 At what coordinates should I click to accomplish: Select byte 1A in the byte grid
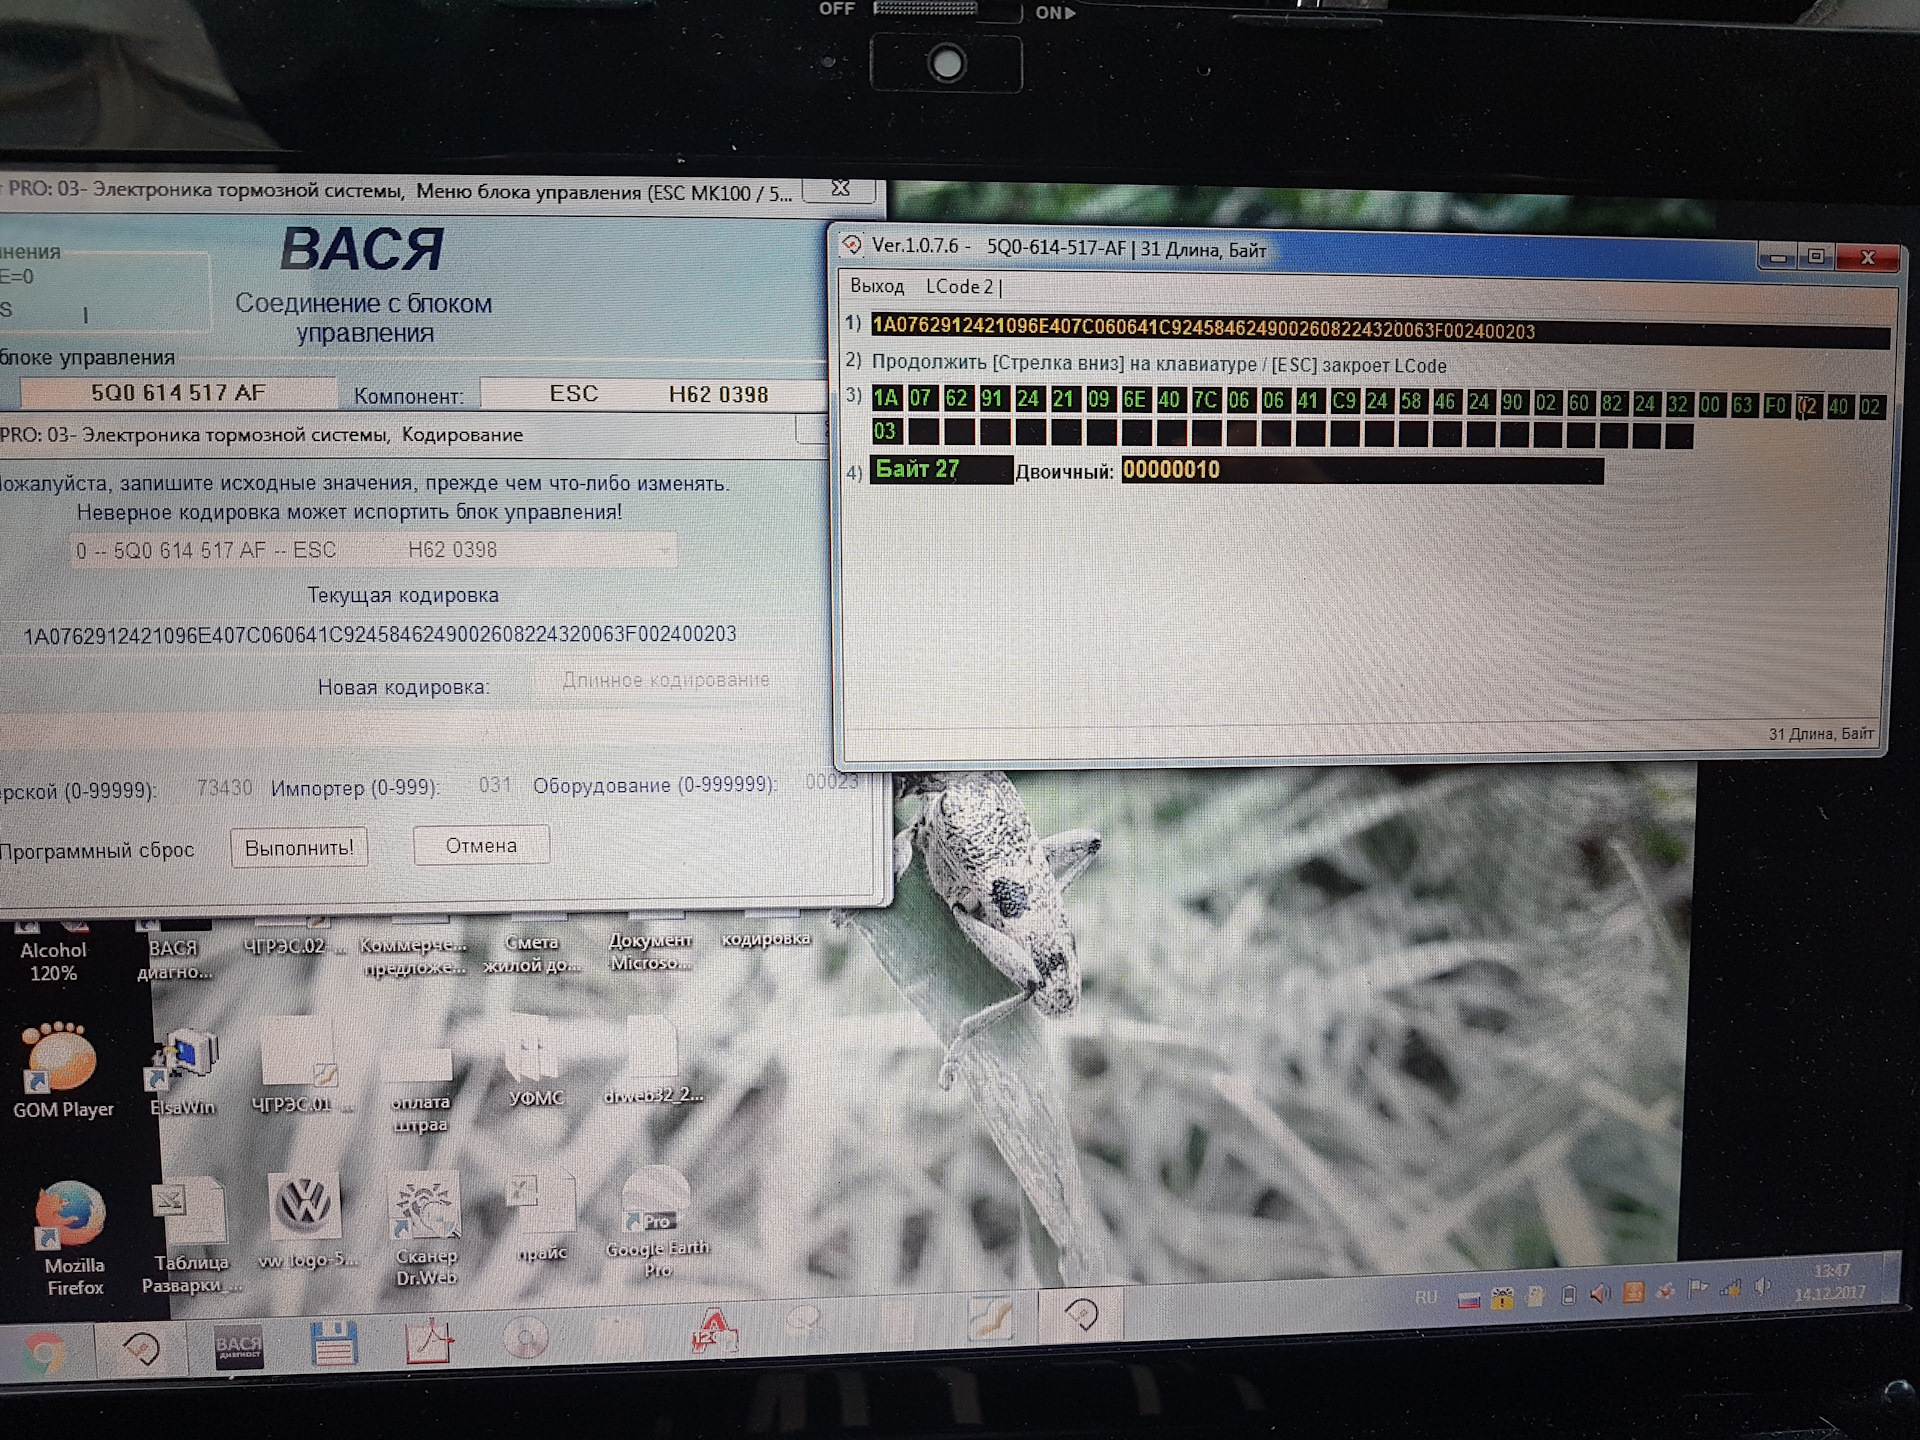885,399
